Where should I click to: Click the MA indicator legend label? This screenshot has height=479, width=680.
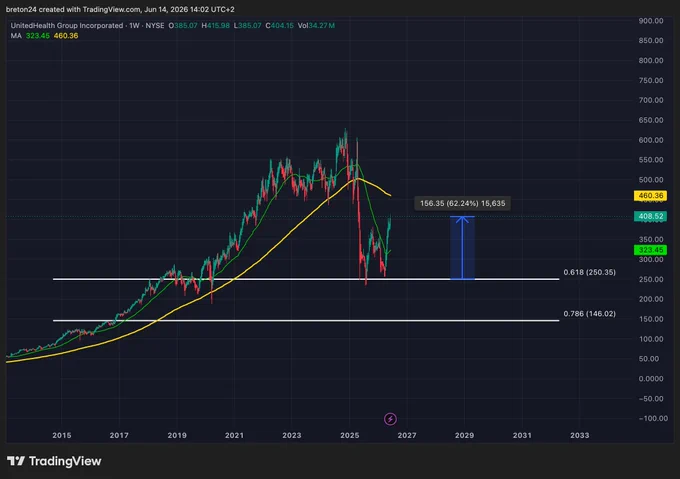16,36
